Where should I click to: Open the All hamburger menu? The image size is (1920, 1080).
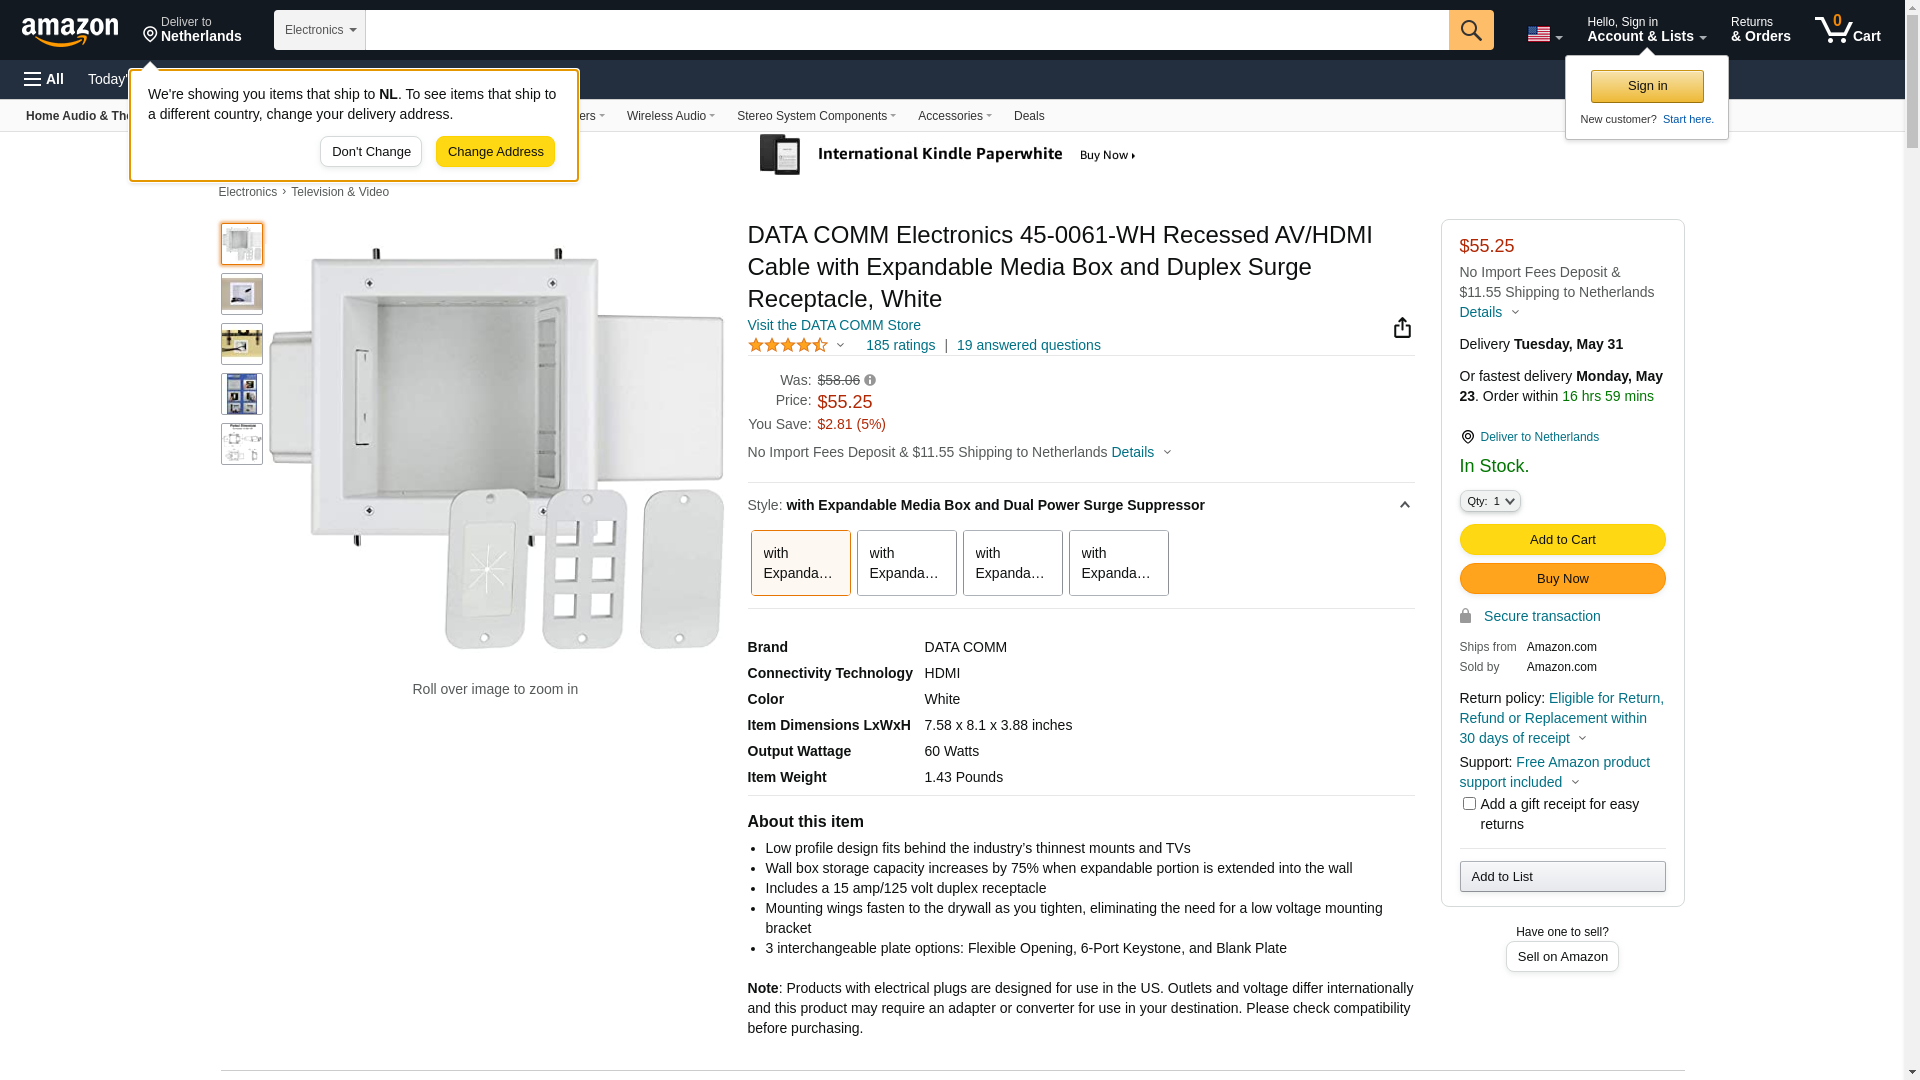(x=44, y=79)
